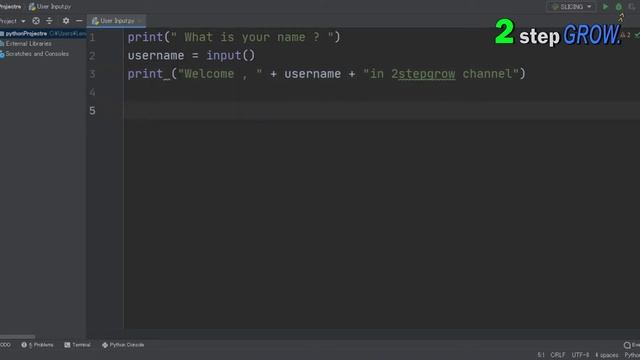Click the expand/collapse all icon in Project panel

coord(49,21)
